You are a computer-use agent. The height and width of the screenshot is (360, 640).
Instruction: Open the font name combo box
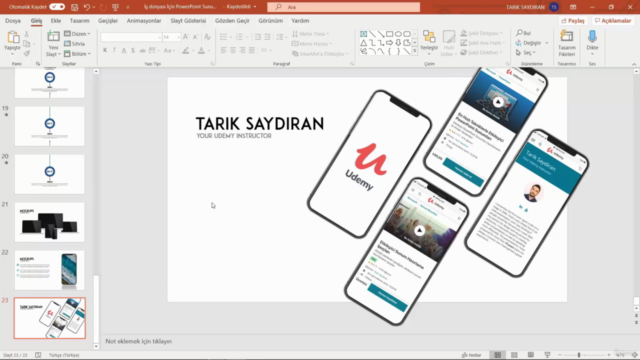(x=131, y=37)
